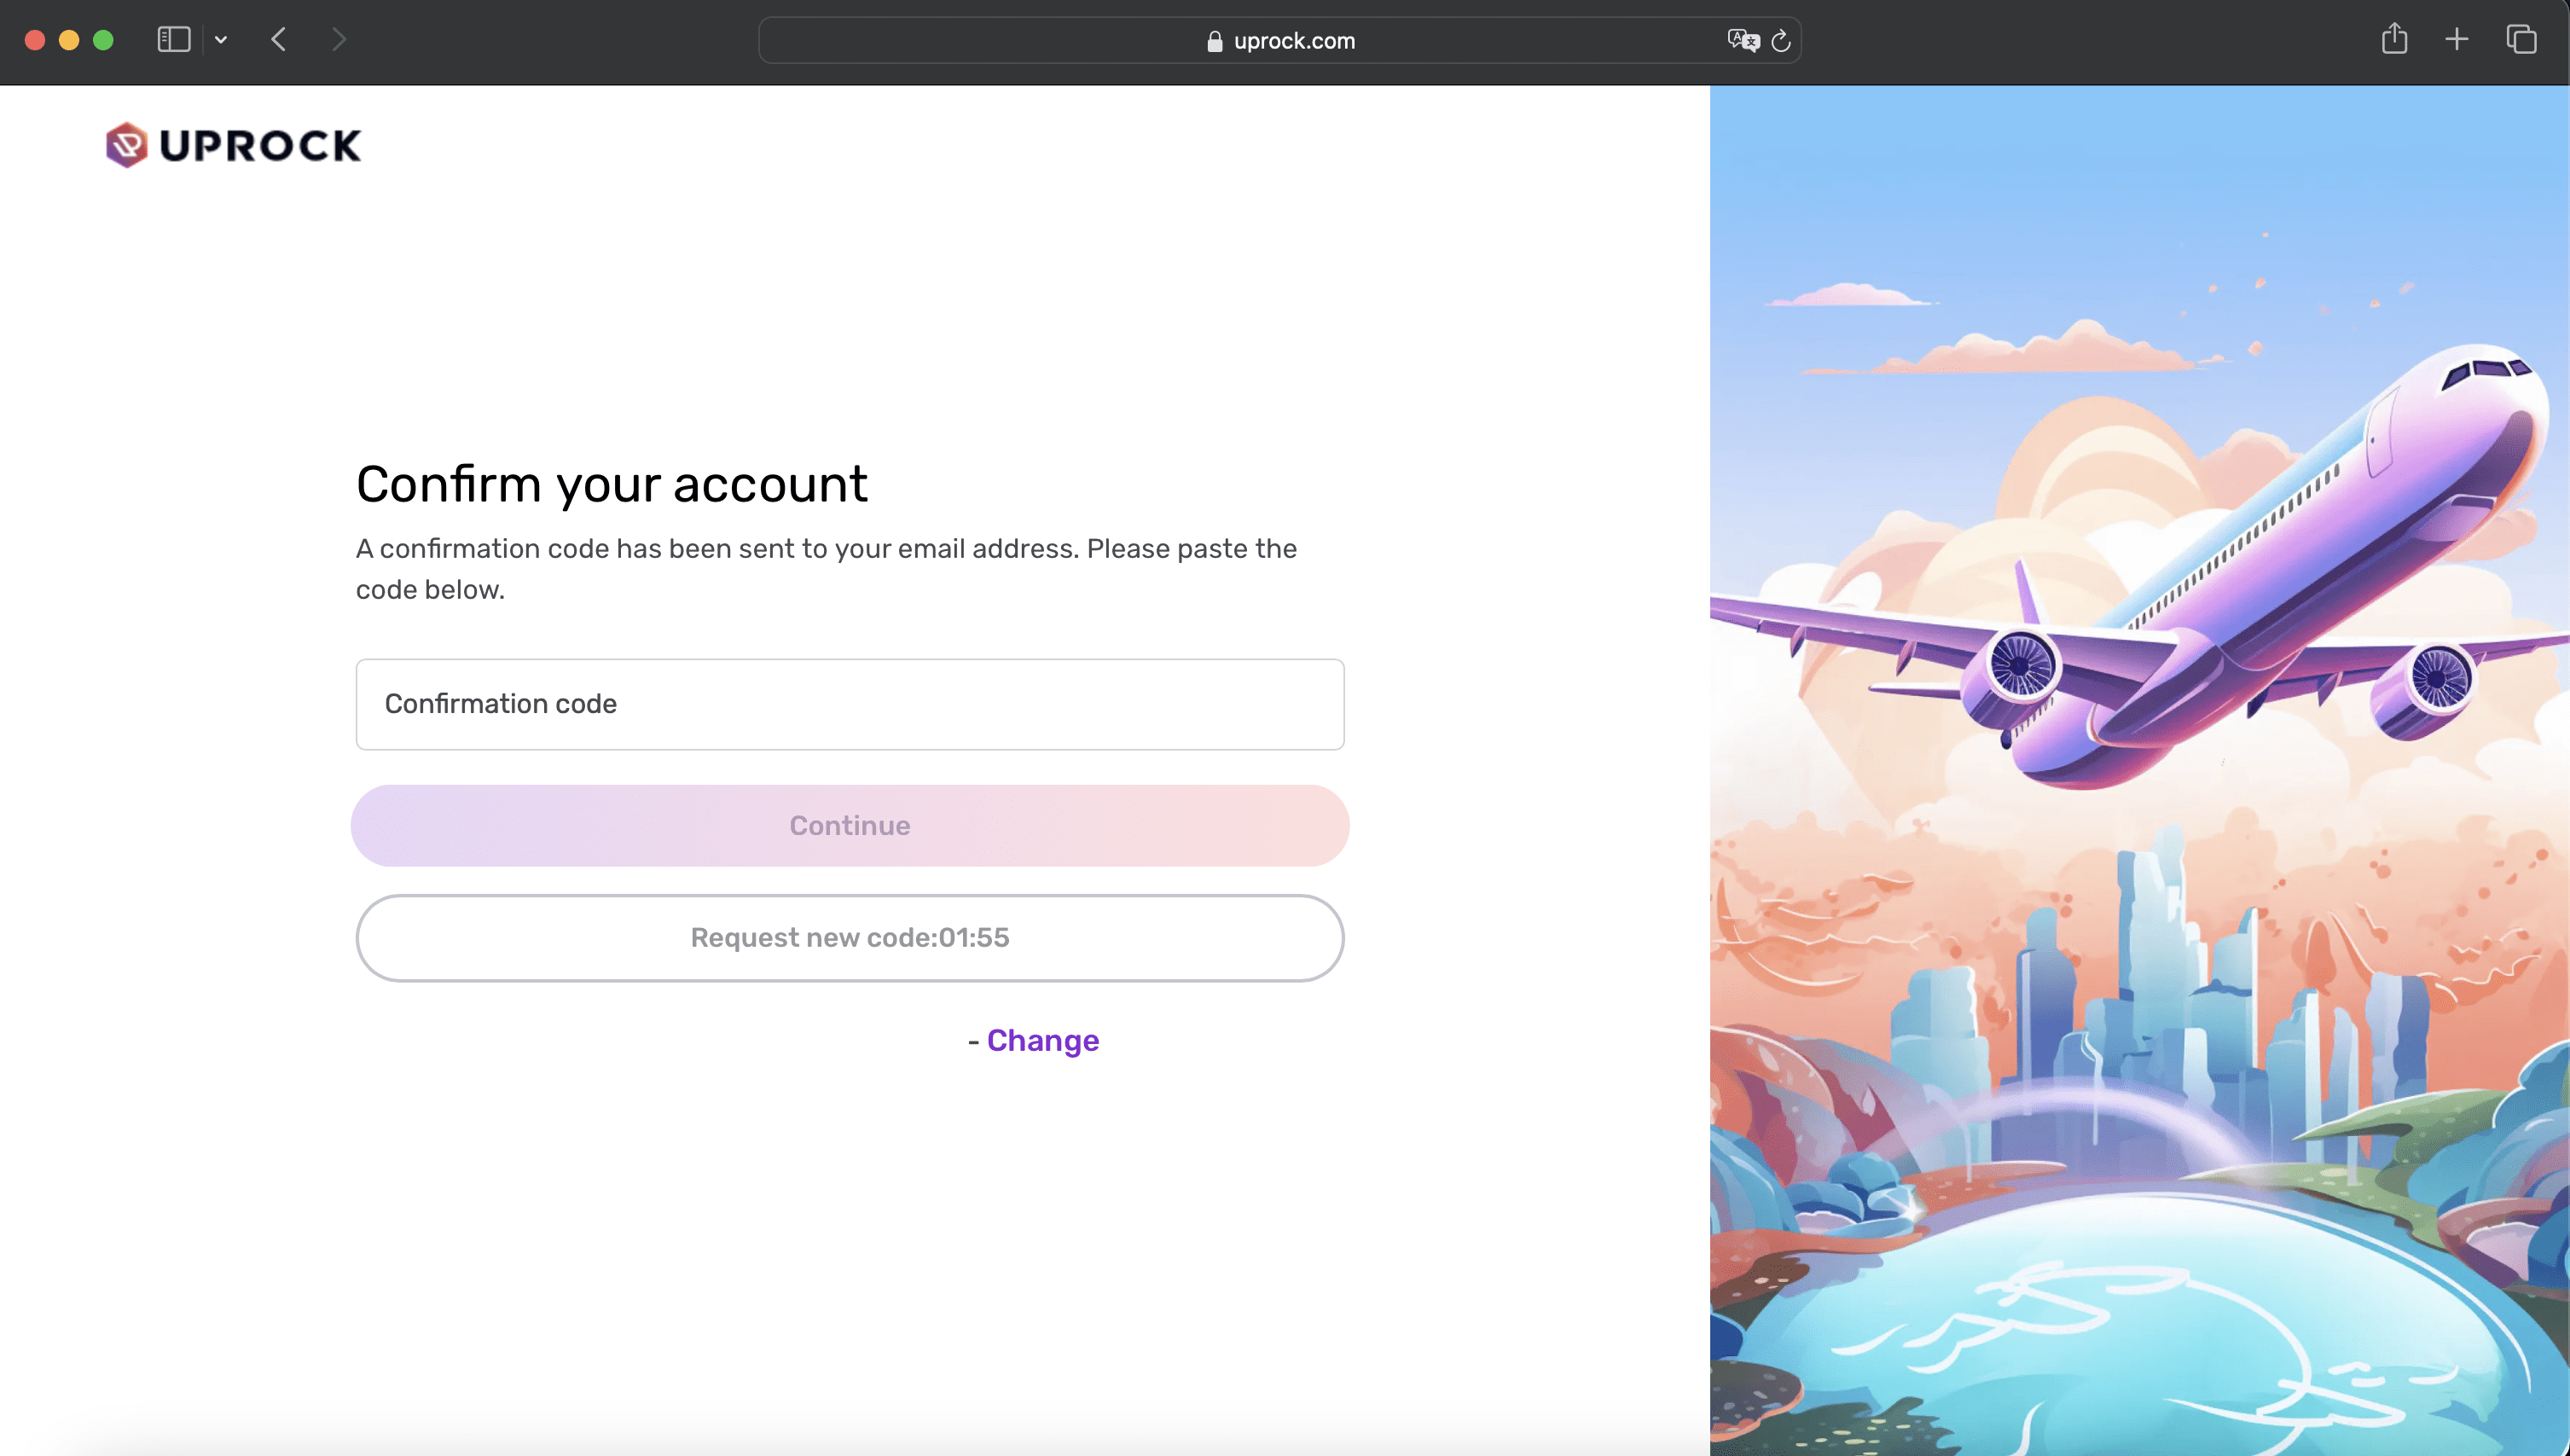Focus the Confirmation code field

pyautogui.click(x=849, y=704)
